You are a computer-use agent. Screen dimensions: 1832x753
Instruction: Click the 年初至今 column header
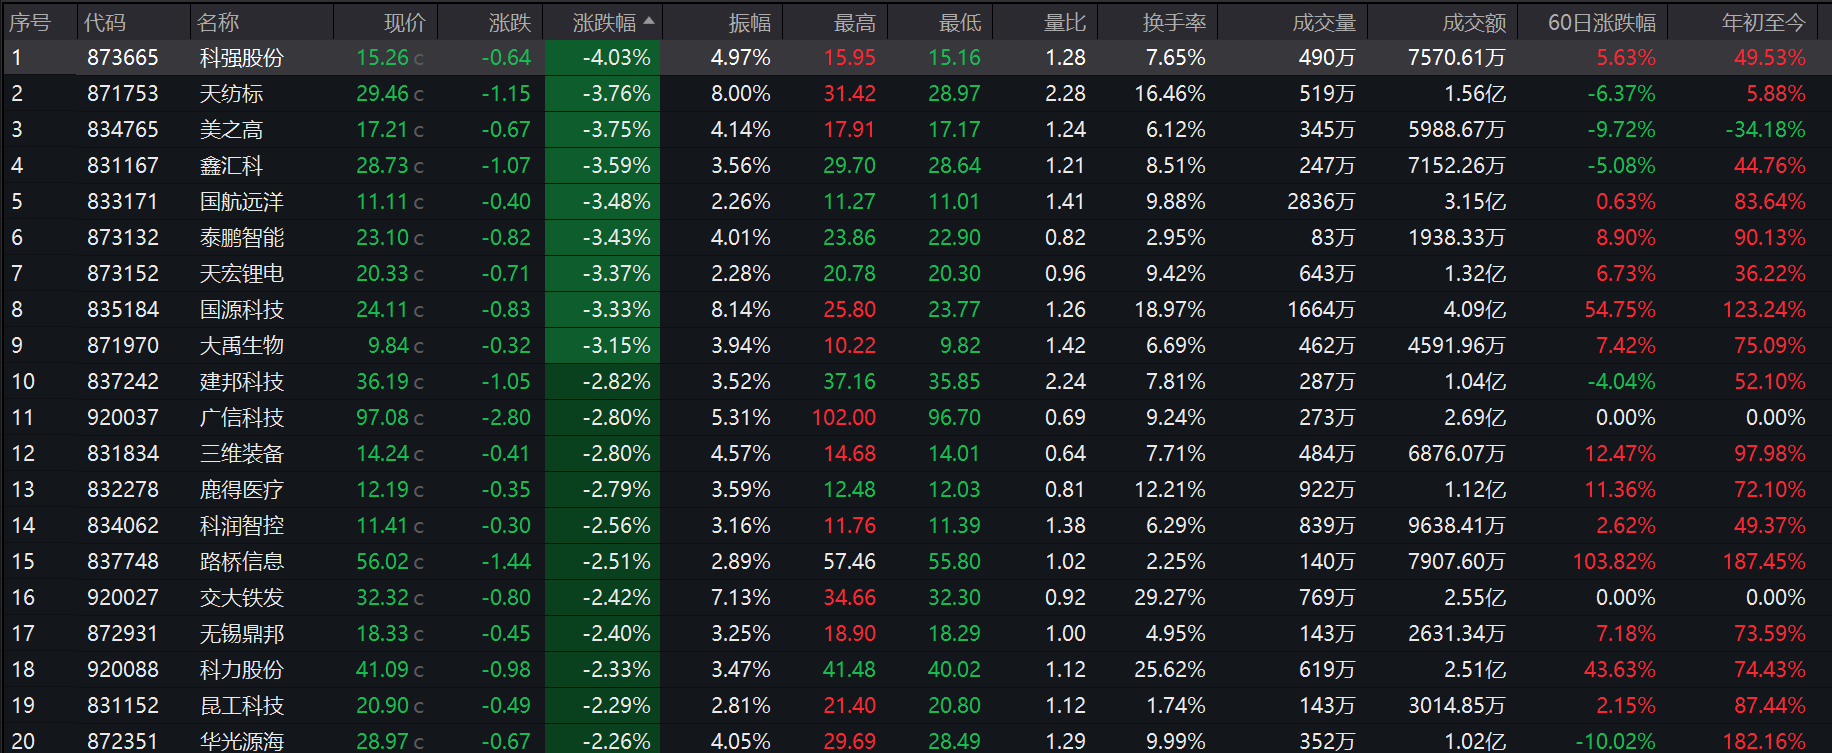point(1764,22)
